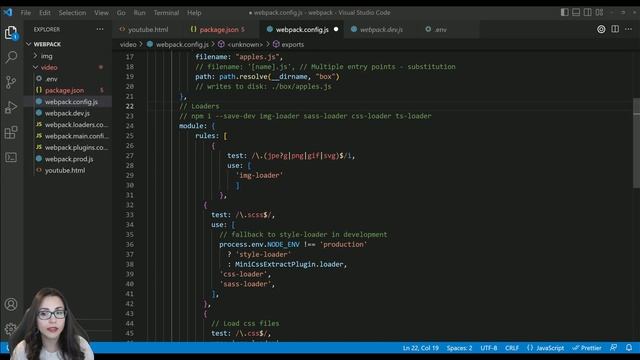Click unsaved dot on webpack.config.js tab
The height and width of the screenshot is (360, 640).
[336, 29]
